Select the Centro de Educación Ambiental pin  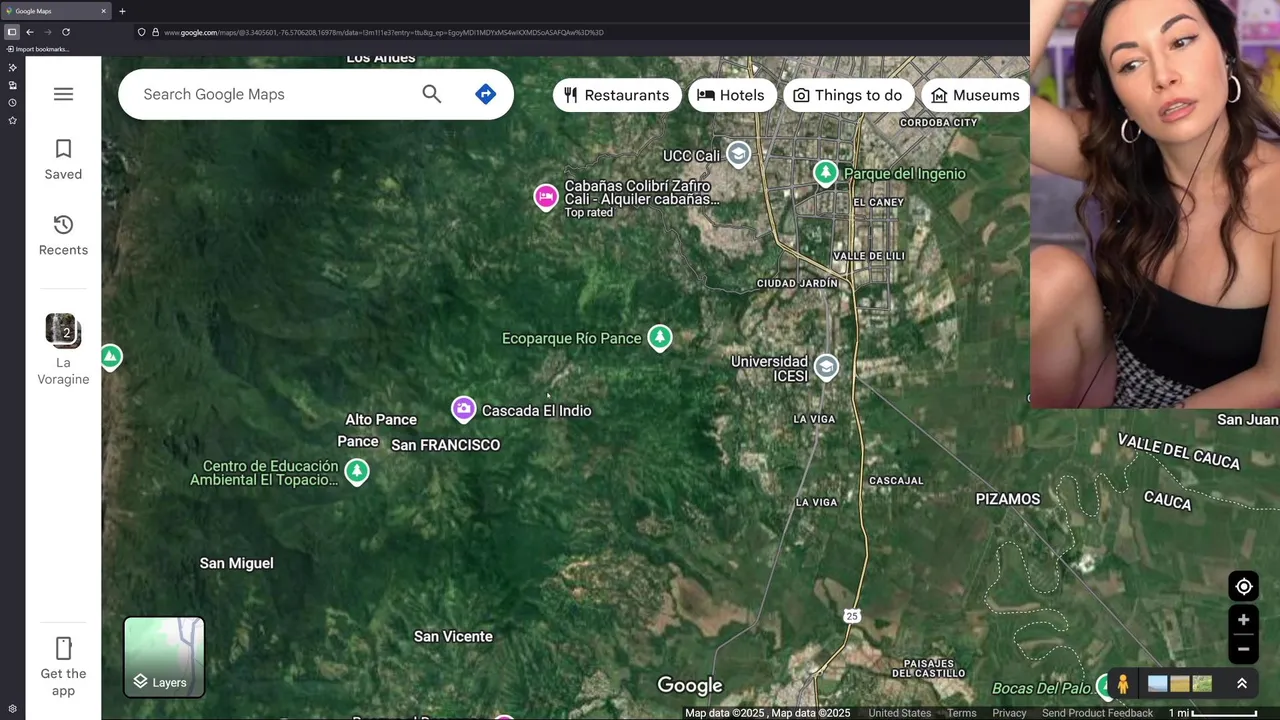tap(357, 471)
